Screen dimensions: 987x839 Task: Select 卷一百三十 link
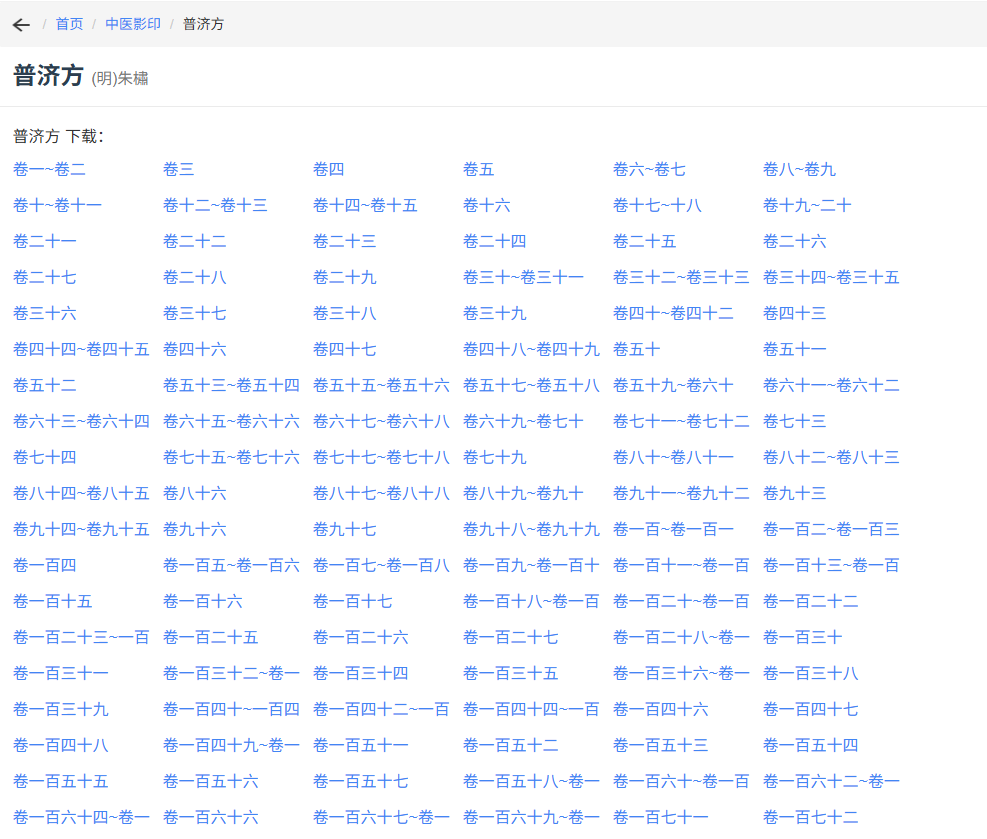[802, 638]
